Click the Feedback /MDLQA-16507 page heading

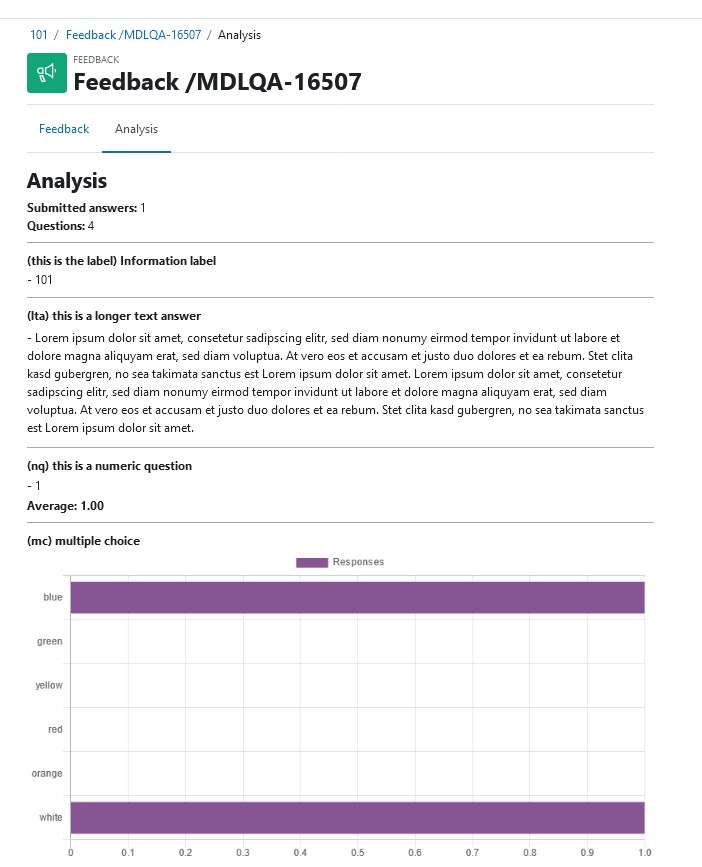217,82
